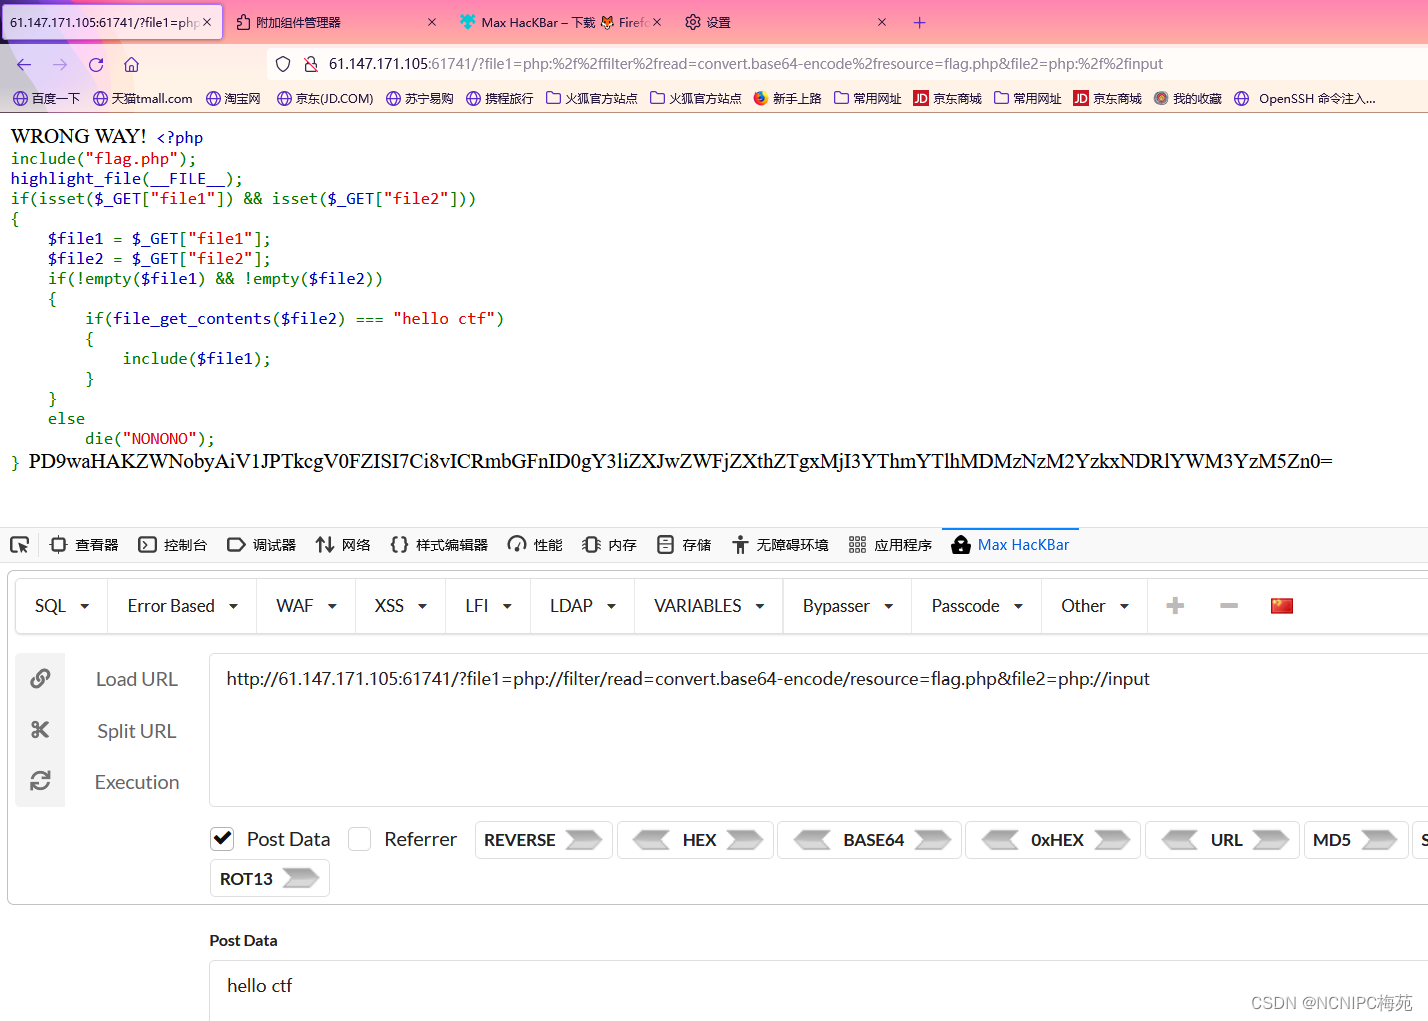1428x1021 pixels.
Task: Click the HacKBar URL text area
Action: coord(818,730)
